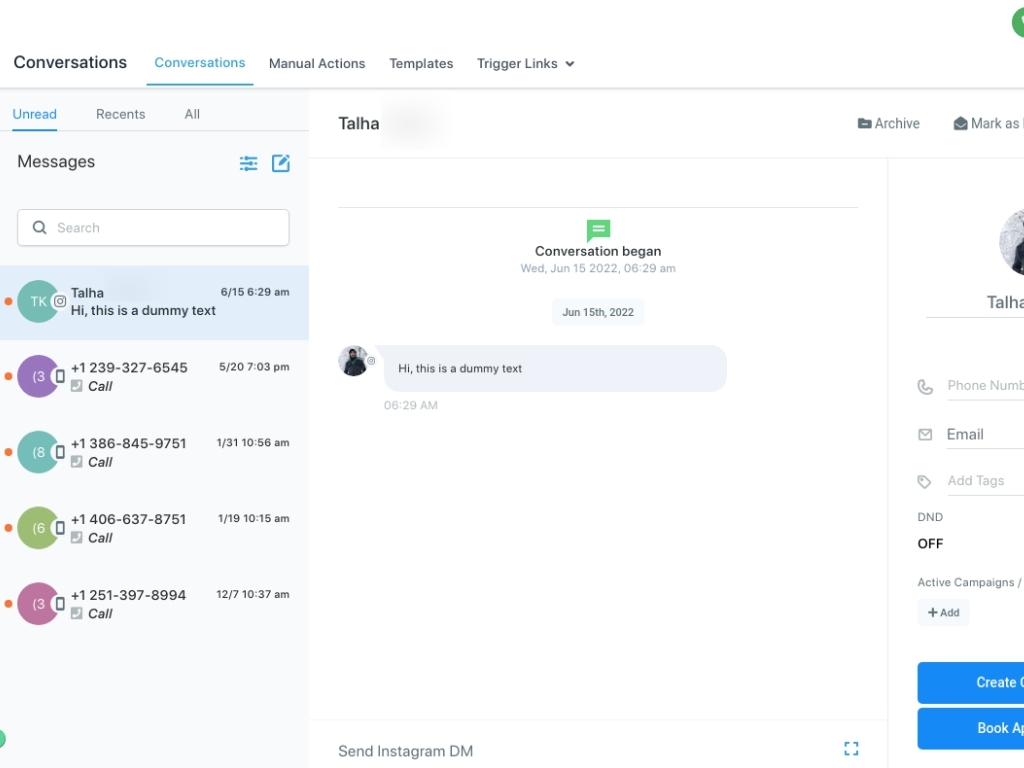Image resolution: width=1024 pixels, height=768 pixels.
Task: Click the green Conversation began chat icon
Action: [x=598, y=230]
